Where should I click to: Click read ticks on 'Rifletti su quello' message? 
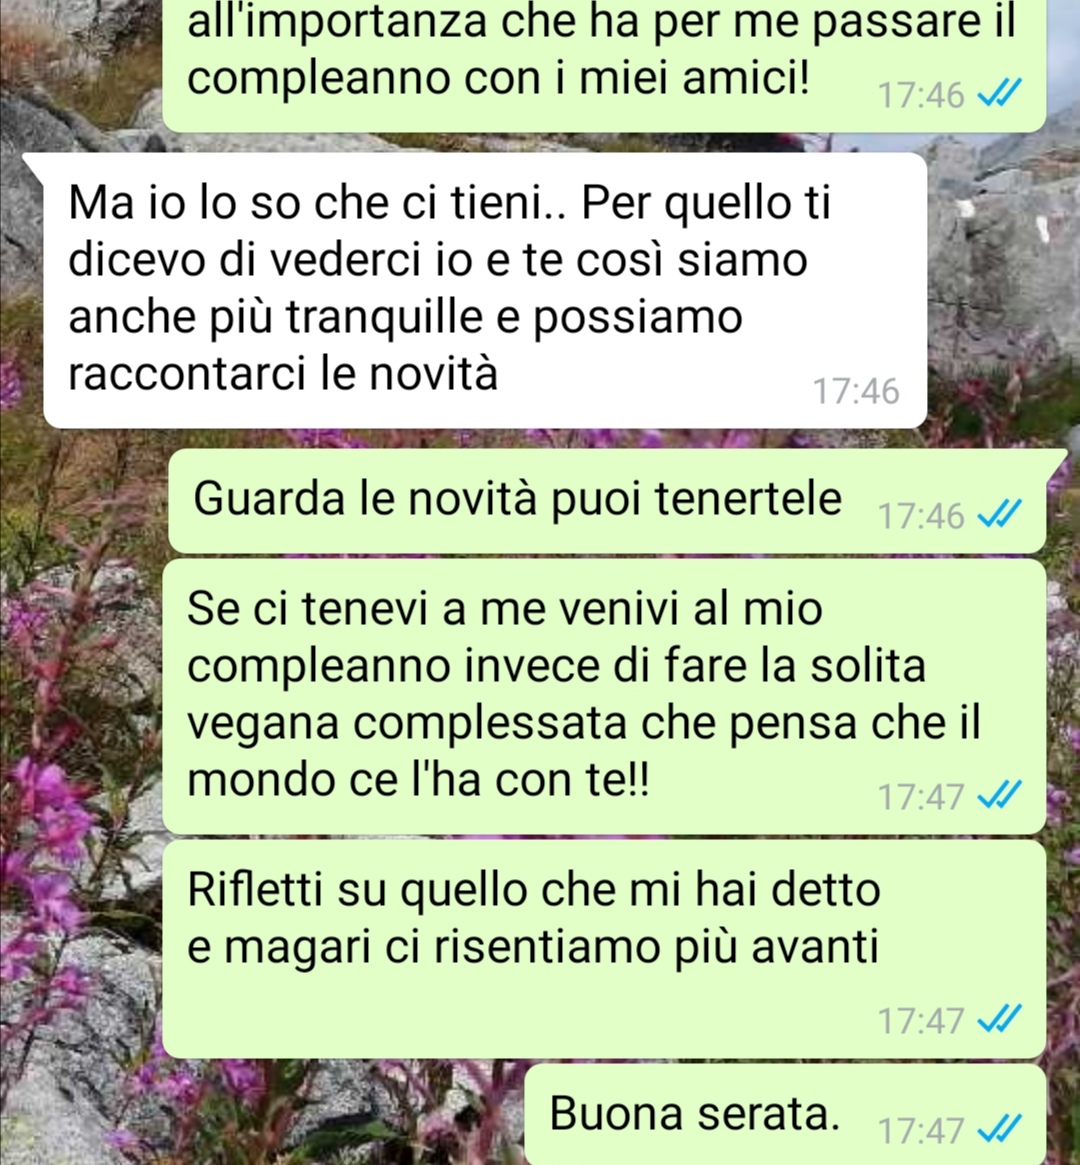(1000, 1019)
